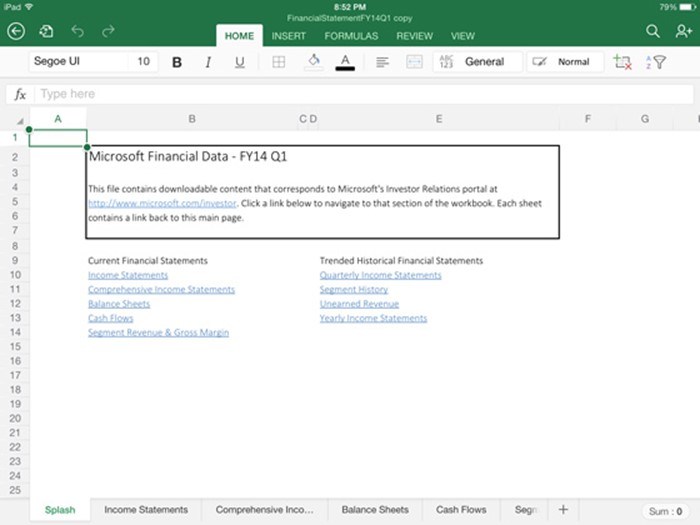Viewport: 700px width, 525px height.
Task: Select Trended Historical Financial Statements heading
Action: [401, 261]
